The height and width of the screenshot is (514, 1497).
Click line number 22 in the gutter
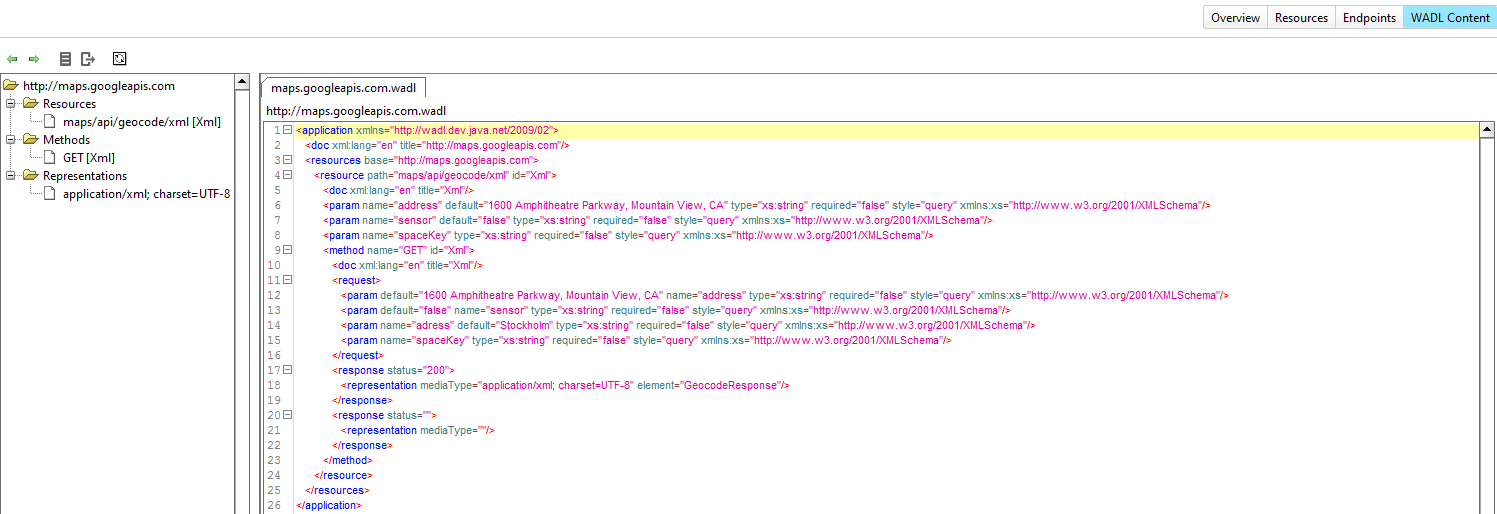tap(273, 445)
